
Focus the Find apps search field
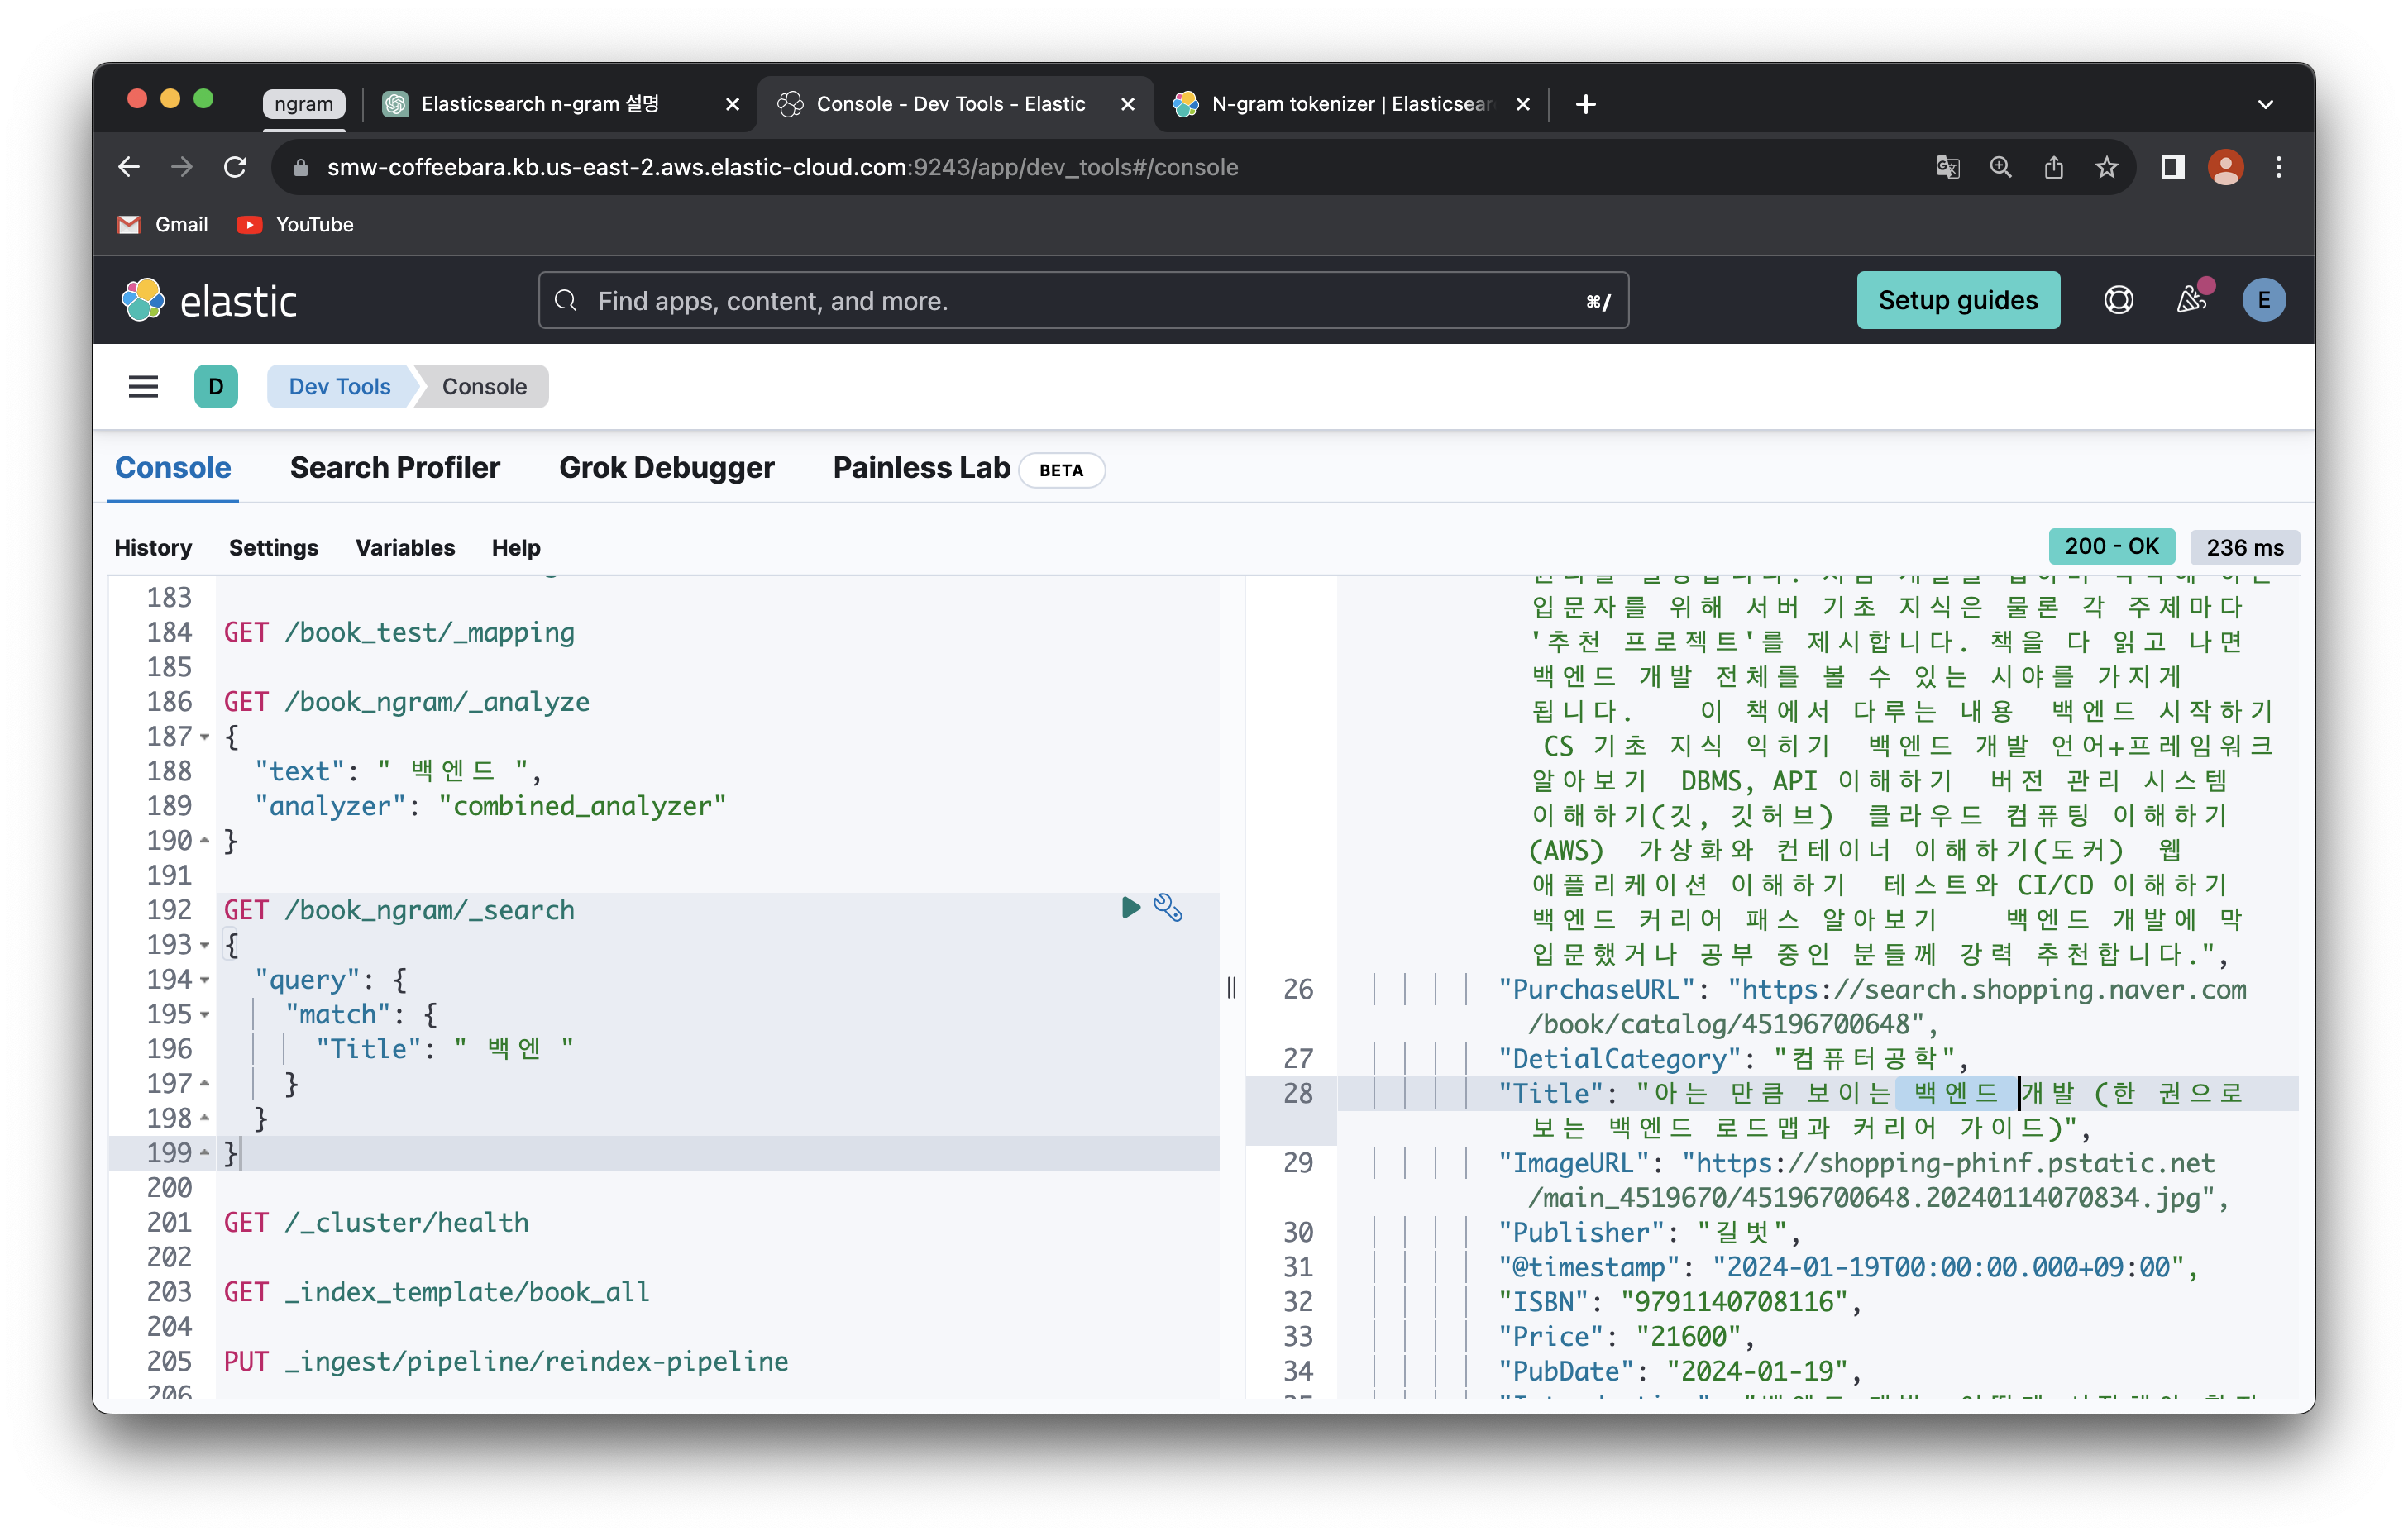pos(1084,300)
